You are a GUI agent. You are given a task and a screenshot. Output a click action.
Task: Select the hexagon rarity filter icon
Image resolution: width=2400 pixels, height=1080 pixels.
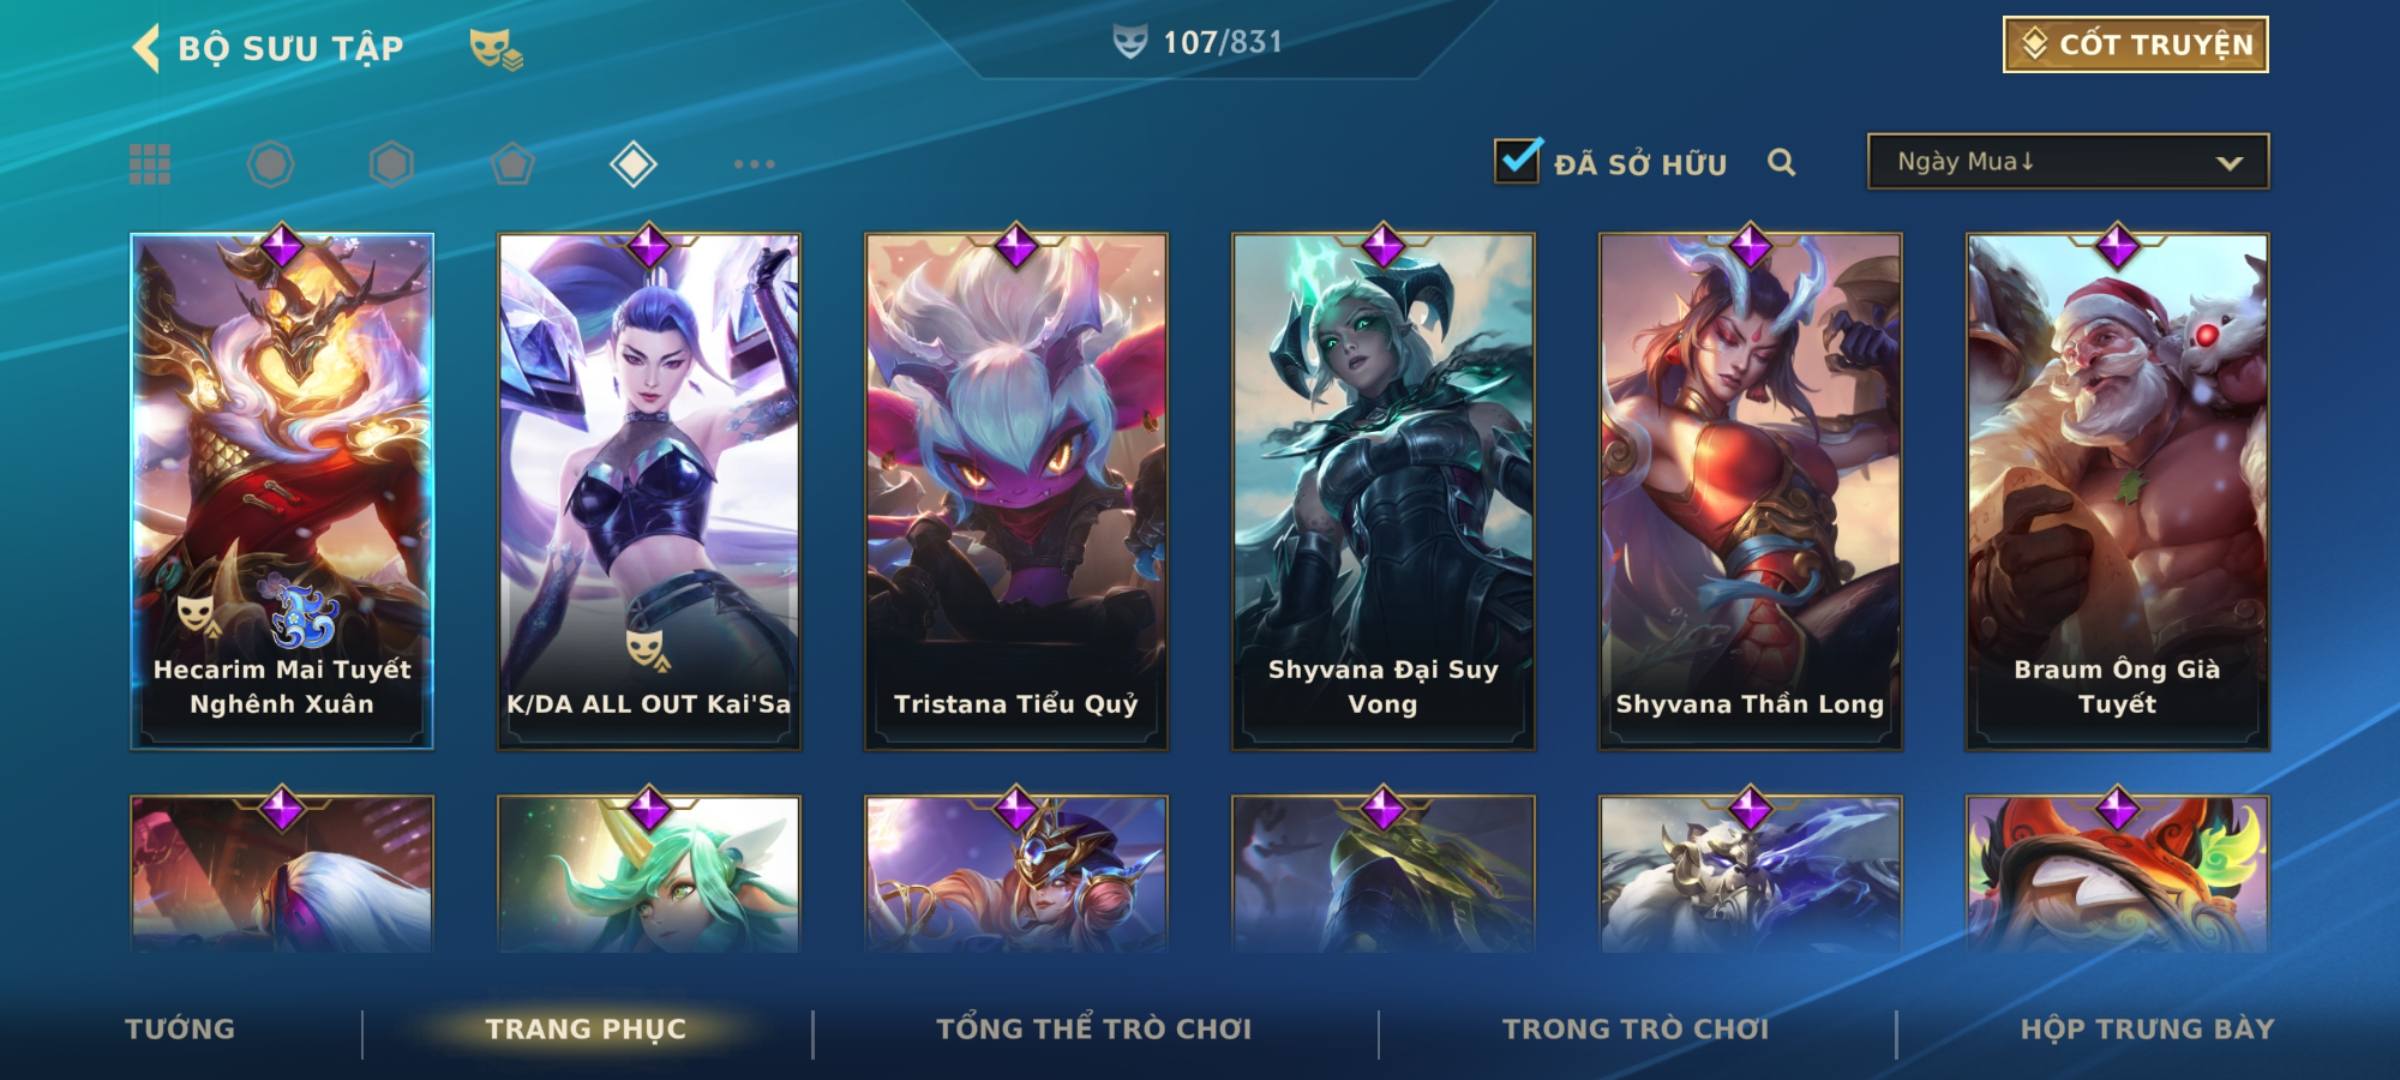pos(391,164)
